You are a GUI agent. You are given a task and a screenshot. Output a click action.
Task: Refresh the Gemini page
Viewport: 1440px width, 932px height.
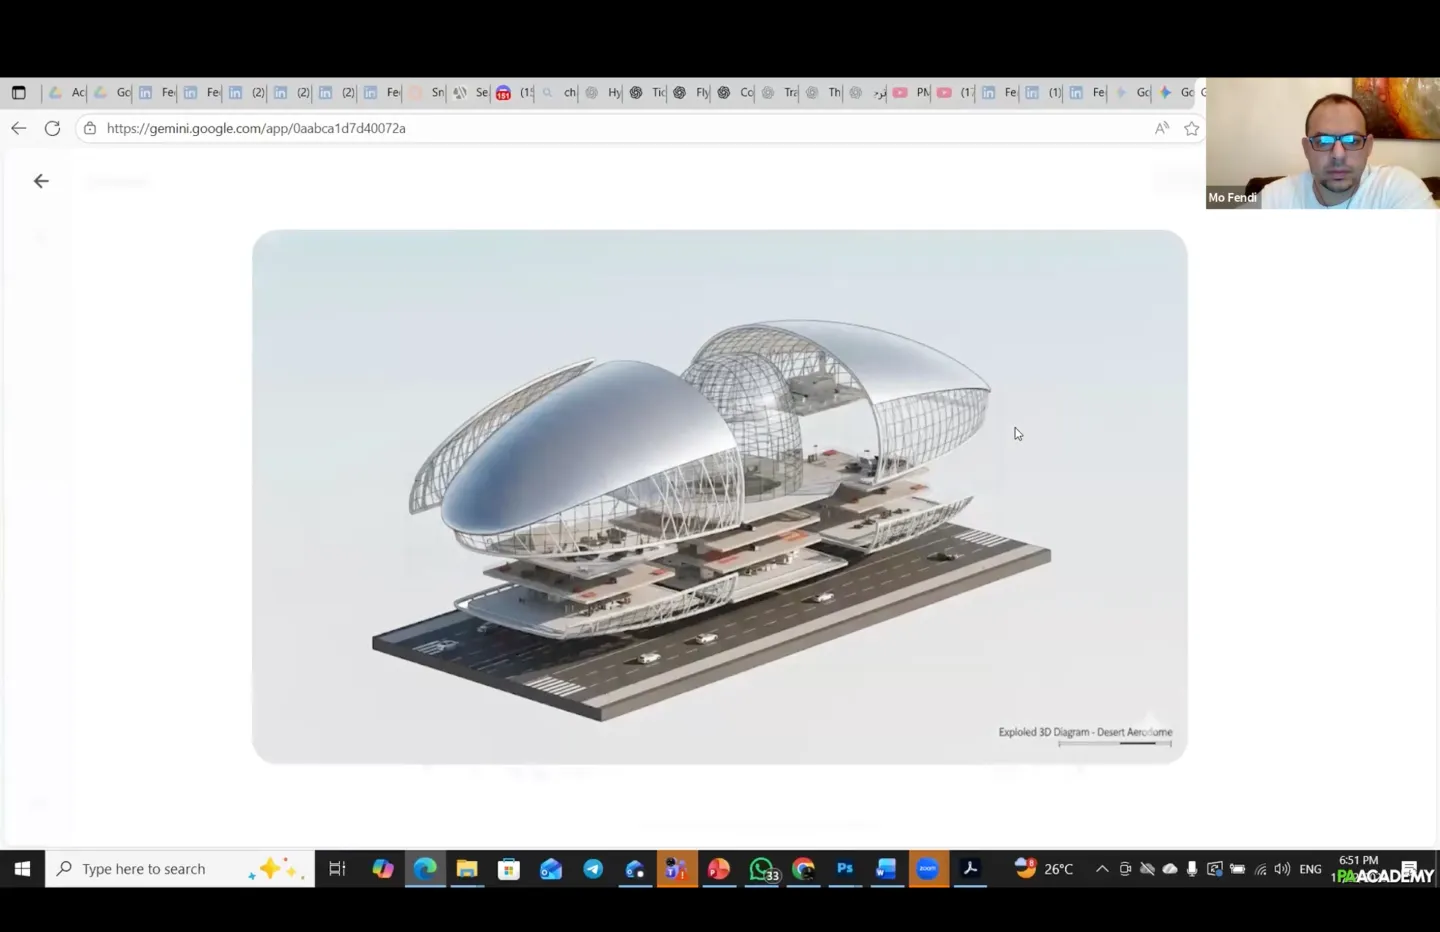(x=53, y=128)
